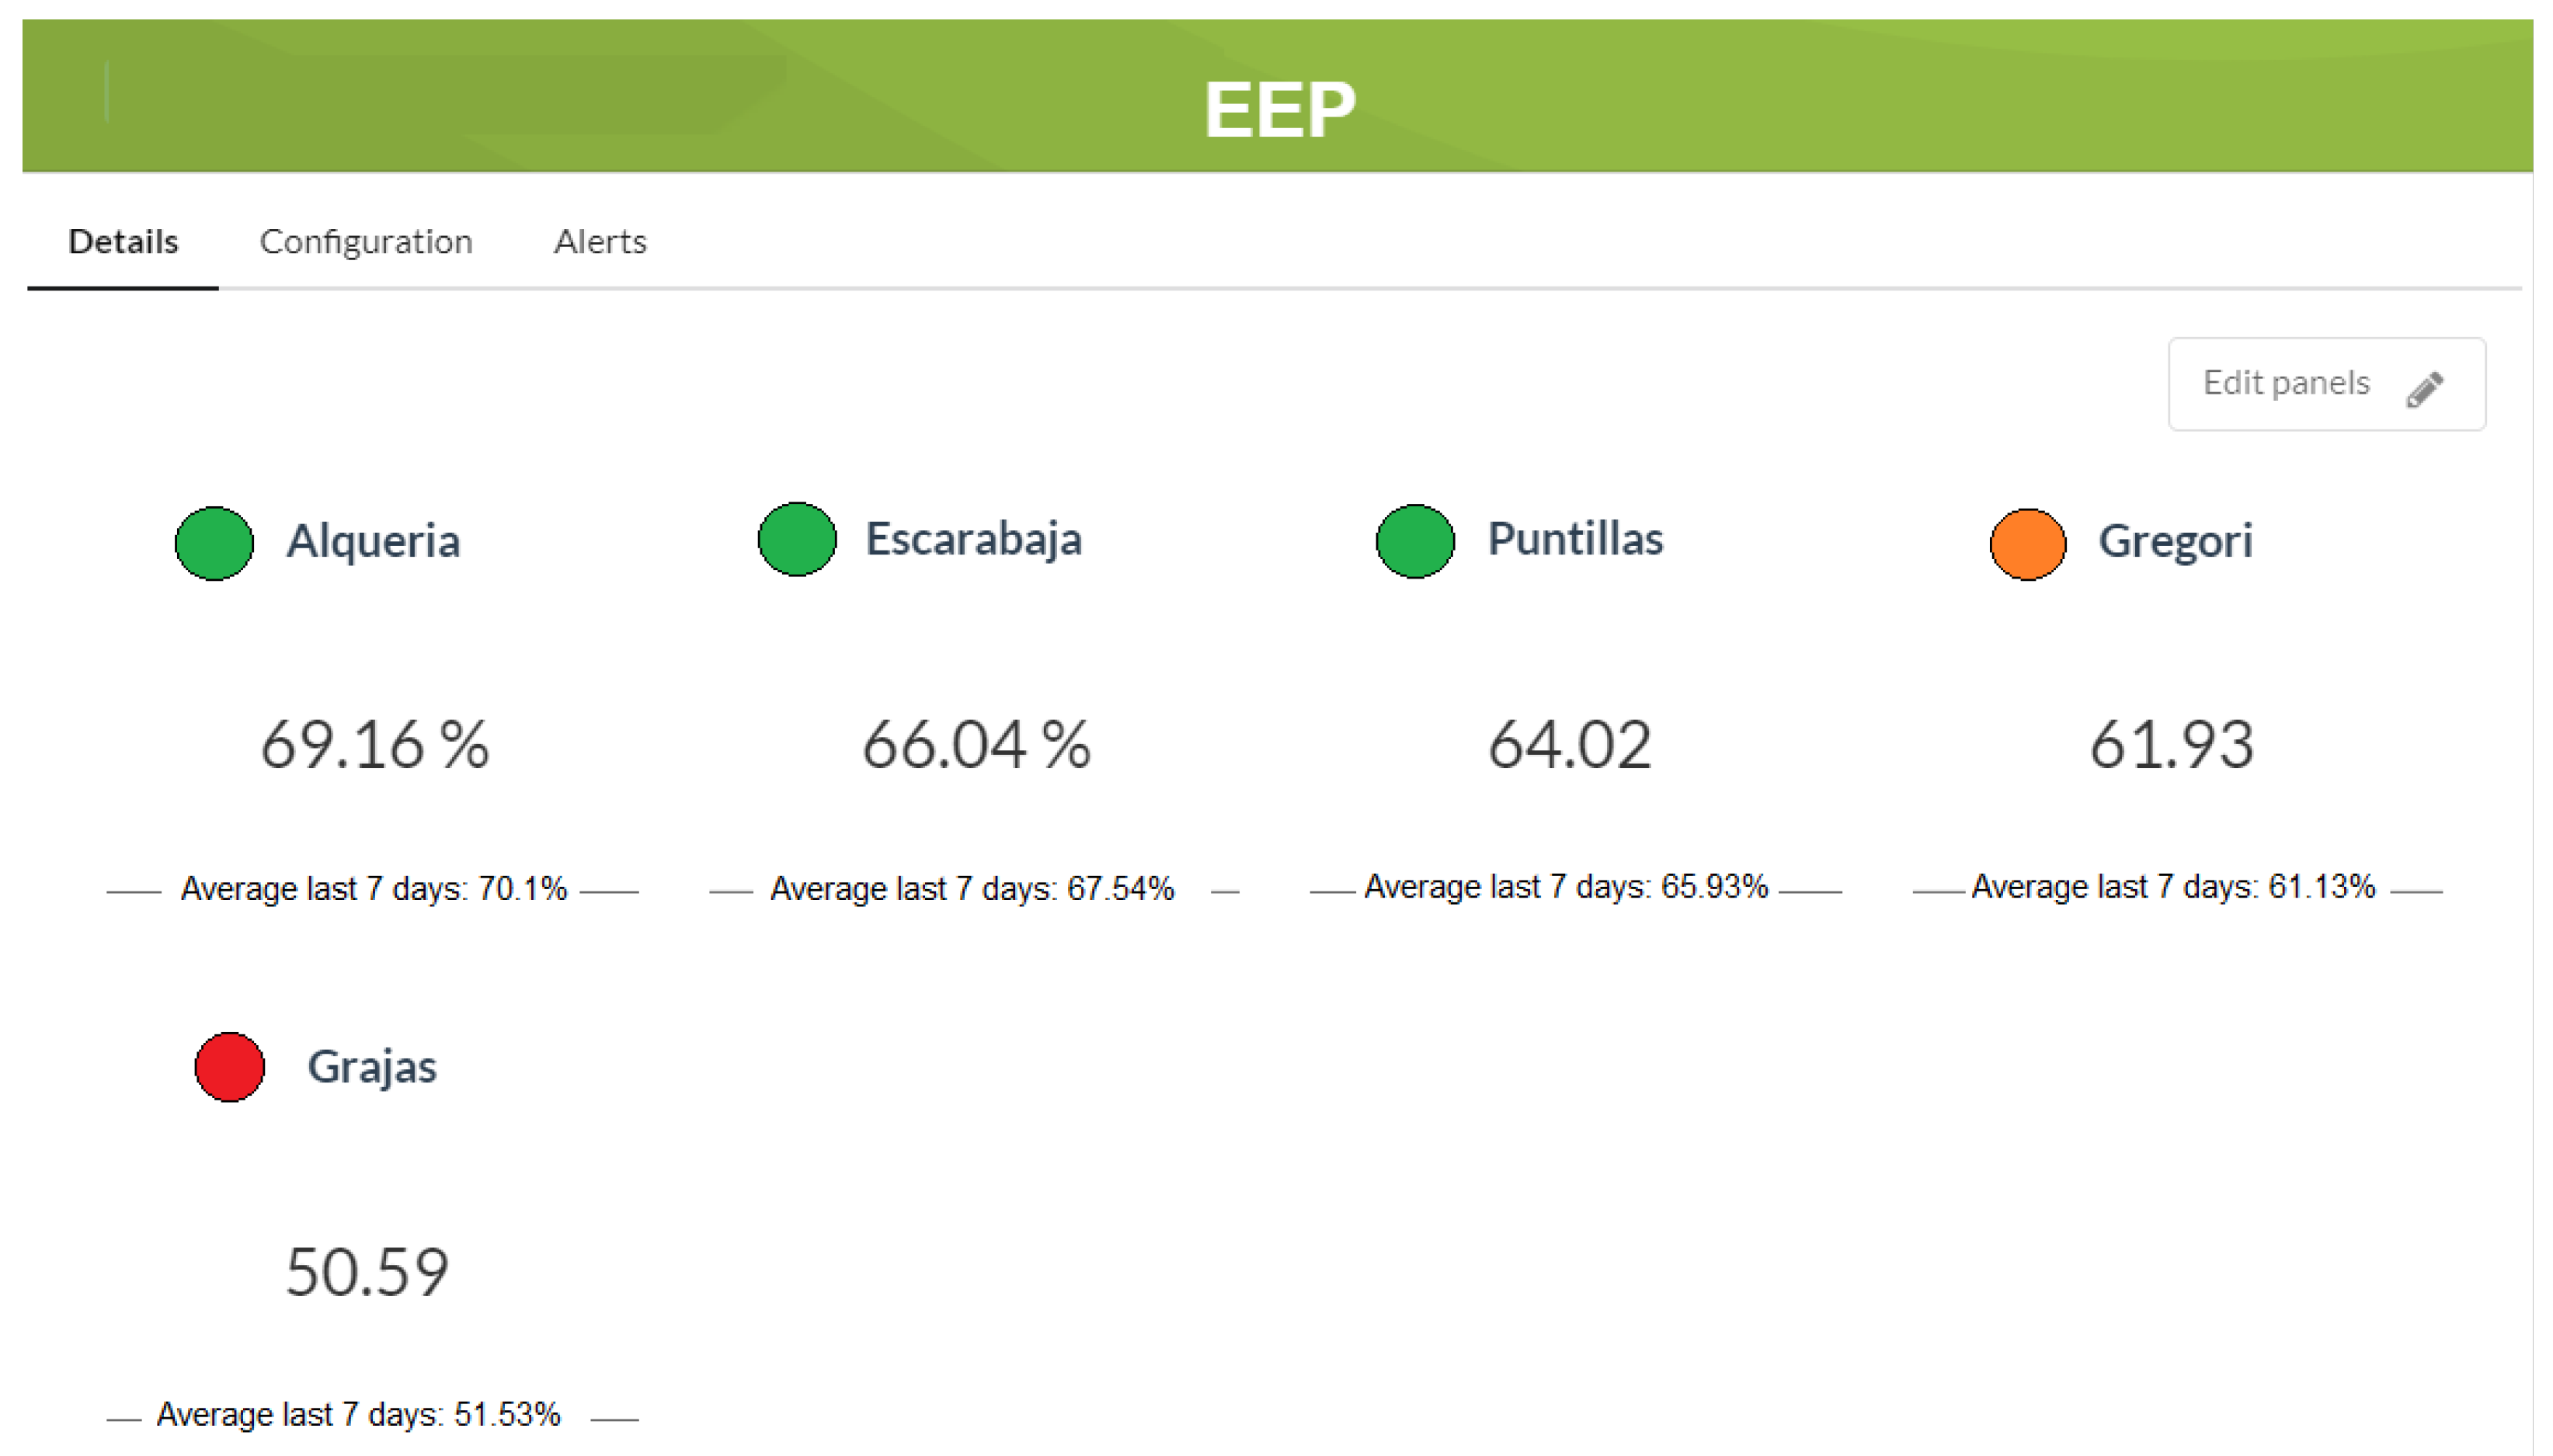Click the EEP header title
The width and height of the screenshot is (2553, 1456).
point(1279,108)
